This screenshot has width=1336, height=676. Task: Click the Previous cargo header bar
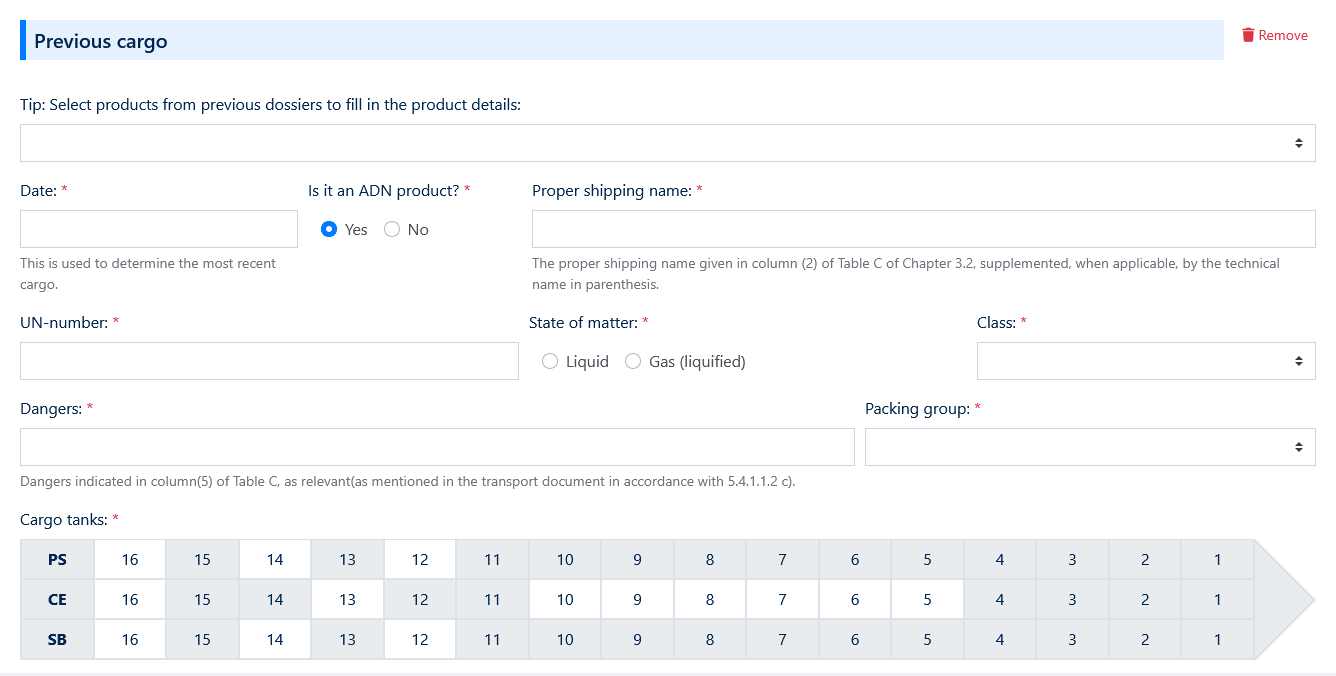[x=620, y=40]
